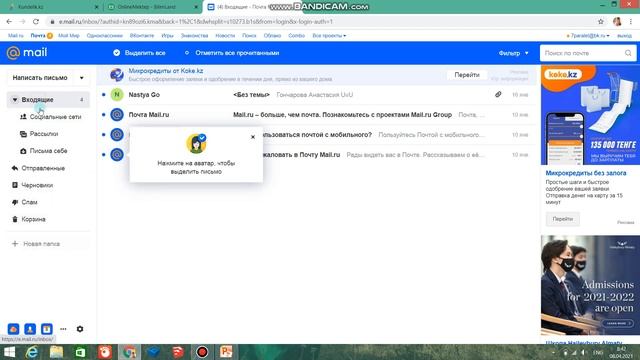Switch to the OnlineMektep browser tab
This screenshot has width=640, height=360.
coord(151,7)
